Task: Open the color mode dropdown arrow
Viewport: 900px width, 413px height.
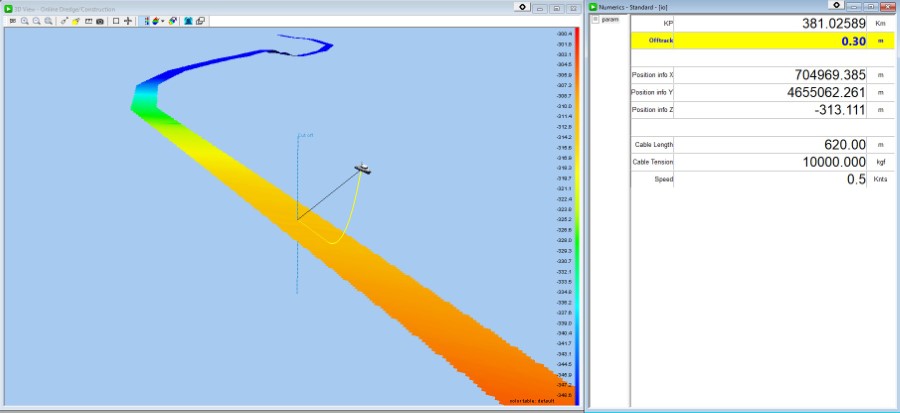Action: (x=163, y=21)
